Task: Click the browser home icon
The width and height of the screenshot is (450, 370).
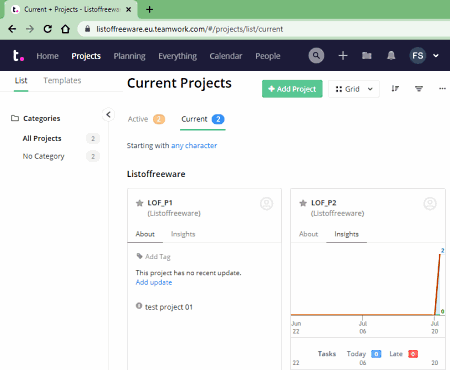Action: point(65,29)
